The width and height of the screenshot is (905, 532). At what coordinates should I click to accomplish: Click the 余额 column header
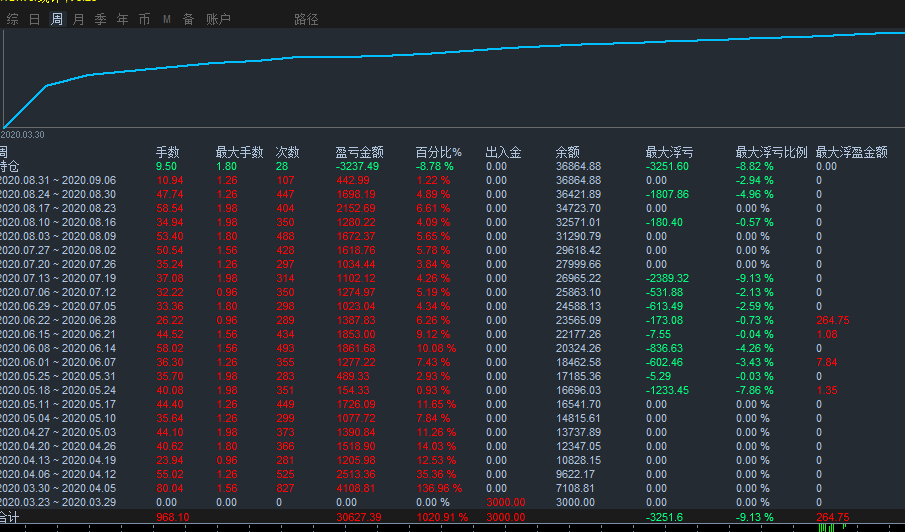coord(567,152)
